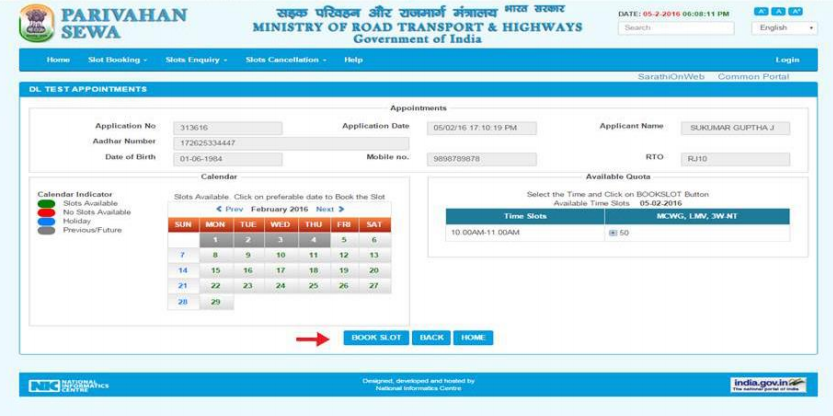Click the green Slots Available indicator swatch
This screenshot has width=833, height=416.
[46, 203]
